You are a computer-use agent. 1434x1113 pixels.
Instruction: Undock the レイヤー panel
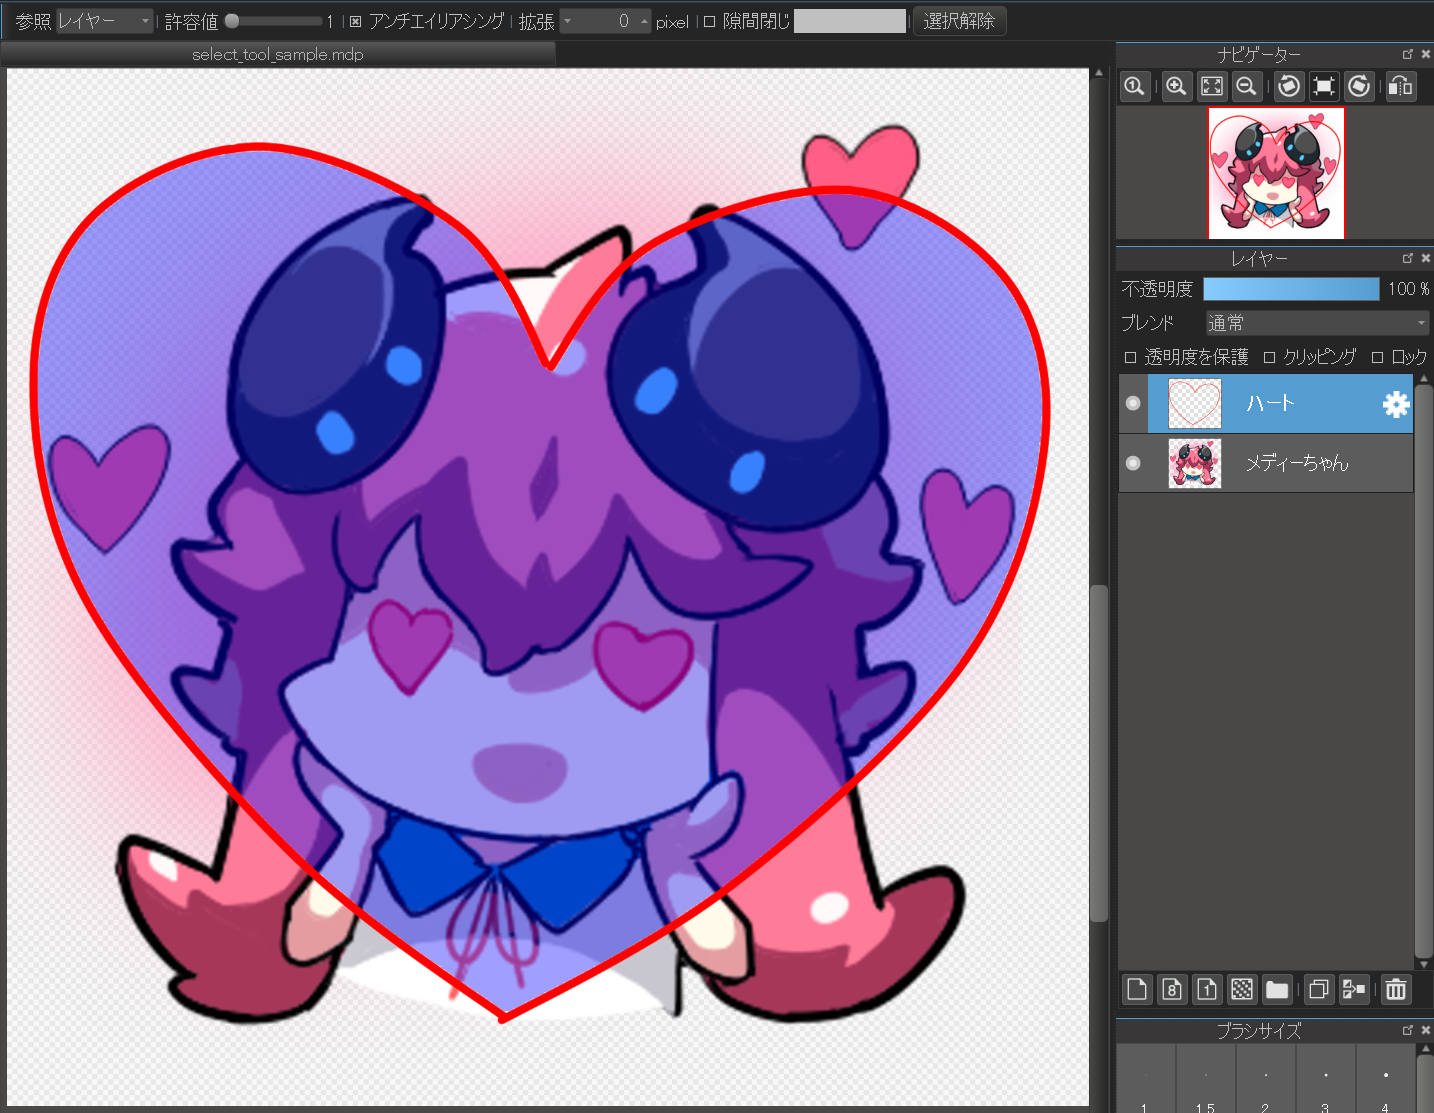(1408, 258)
